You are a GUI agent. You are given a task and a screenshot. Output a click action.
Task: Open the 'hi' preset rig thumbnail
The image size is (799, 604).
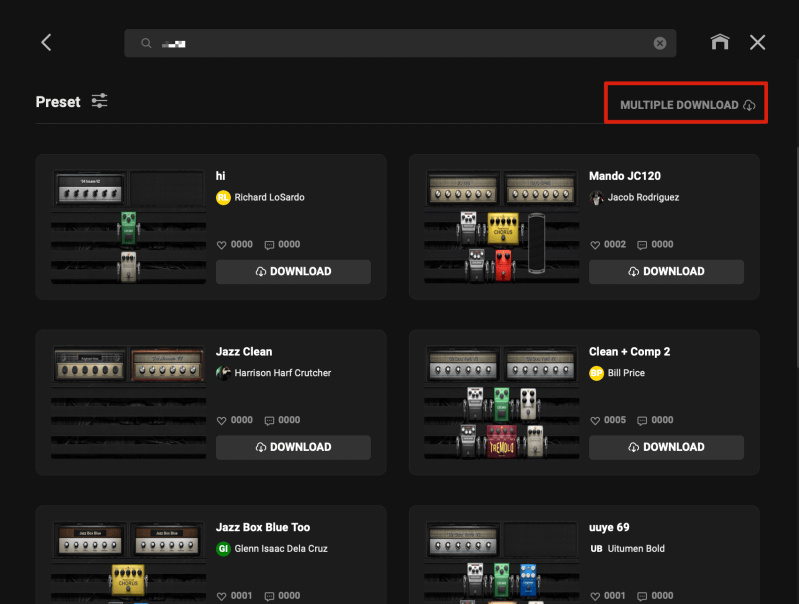tap(128, 227)
